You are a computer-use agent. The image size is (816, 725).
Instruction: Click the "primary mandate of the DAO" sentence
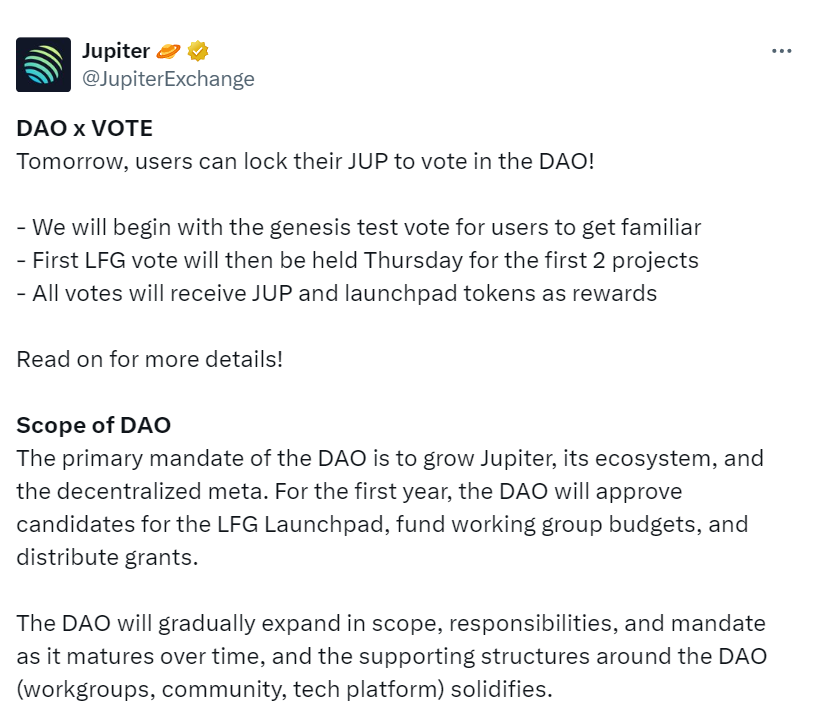(x=389, y=458)
